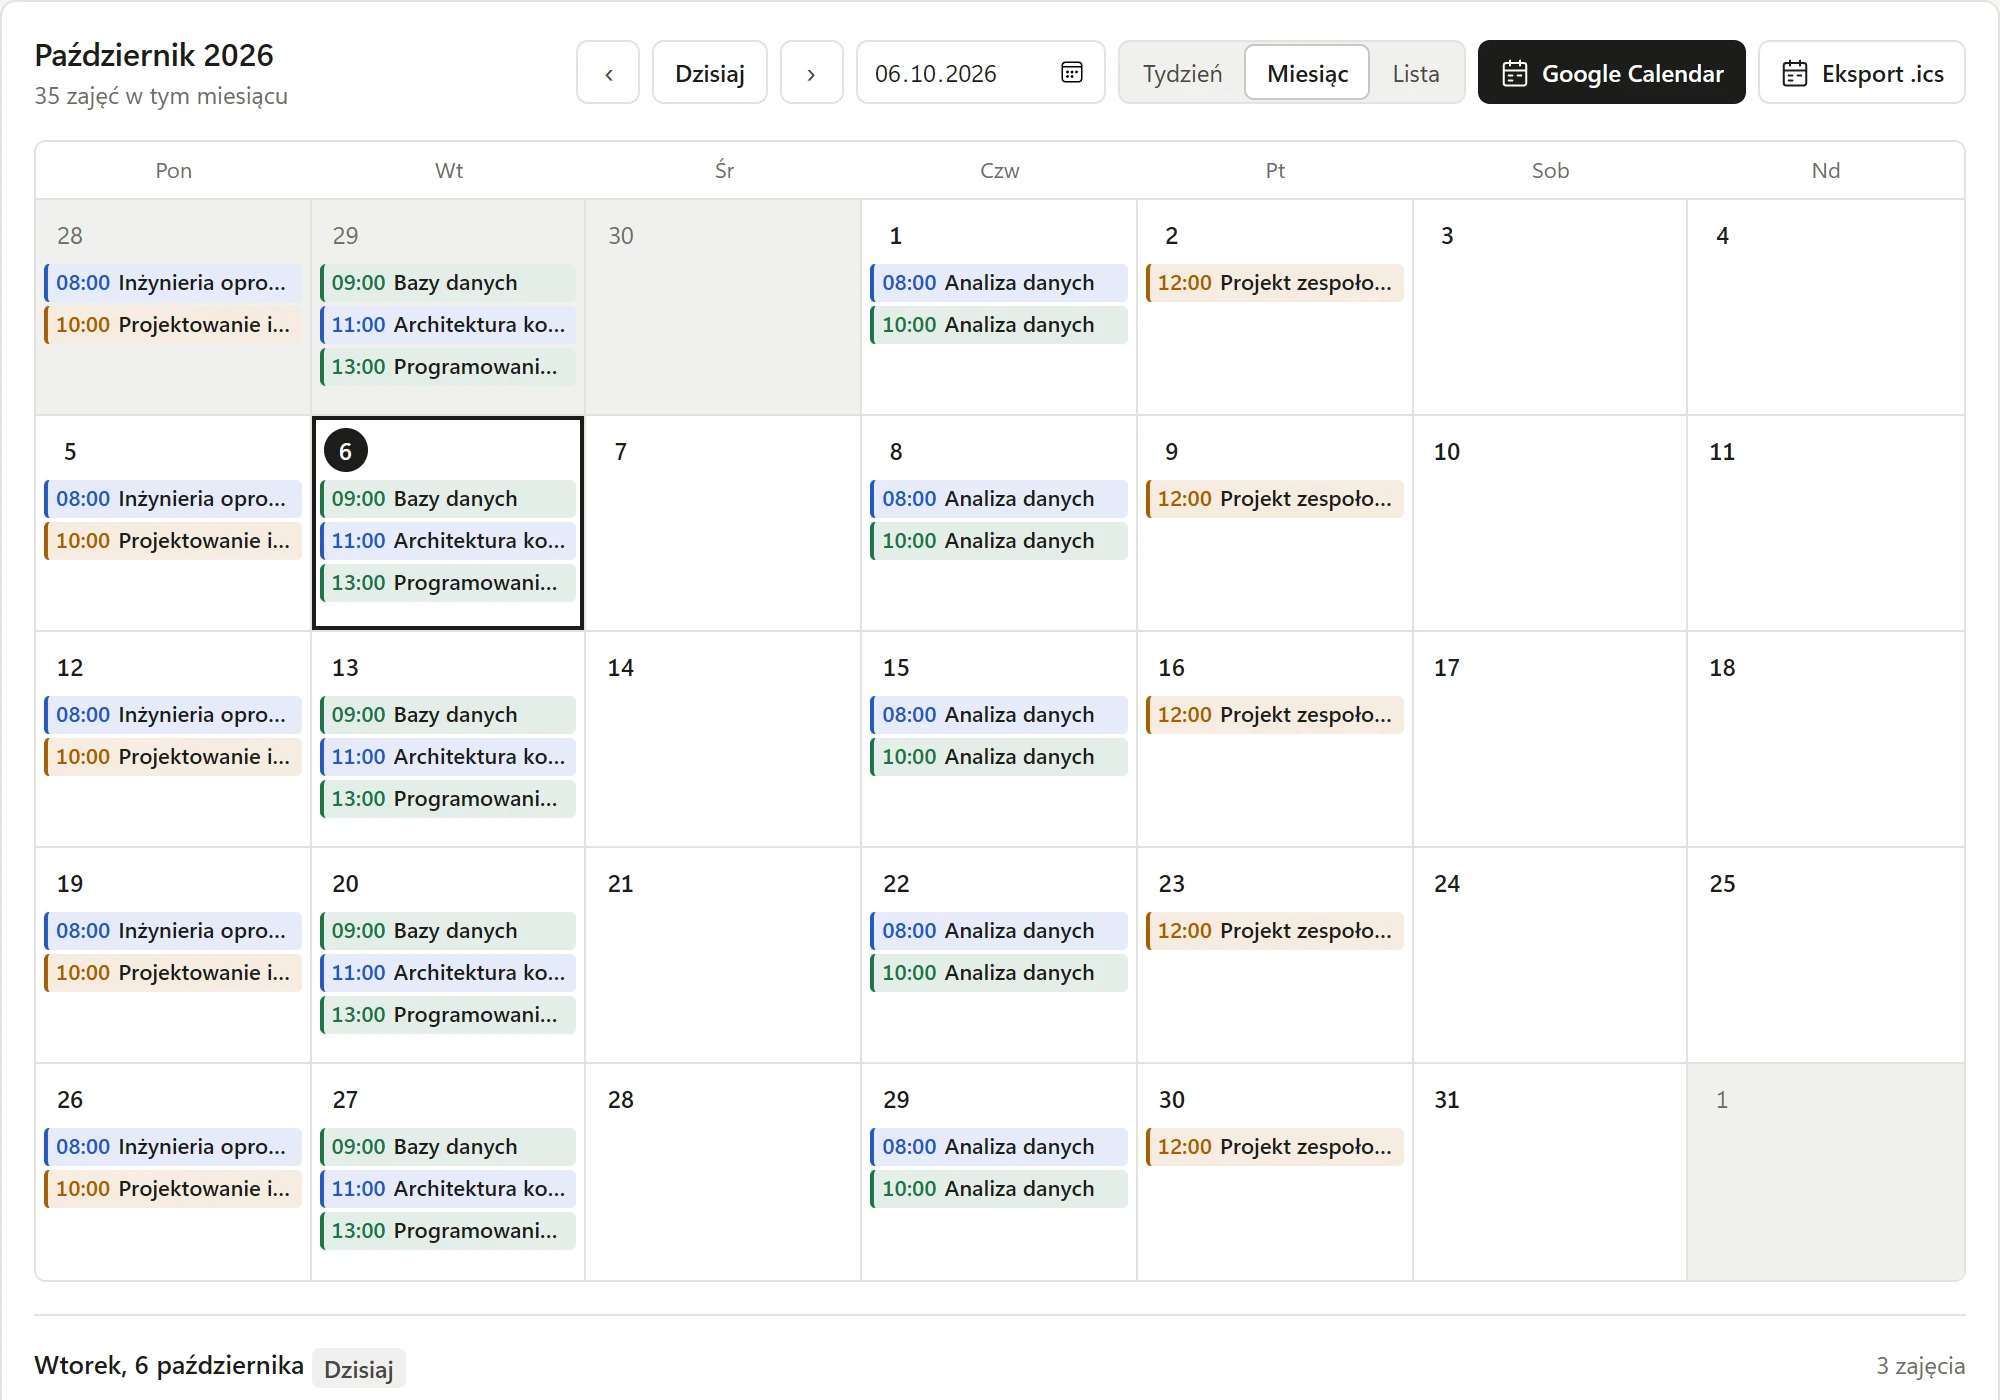Open 08:00 Inżynieria event on October 26
Screen dimensions: 2000x1400
pos(173,1147)
